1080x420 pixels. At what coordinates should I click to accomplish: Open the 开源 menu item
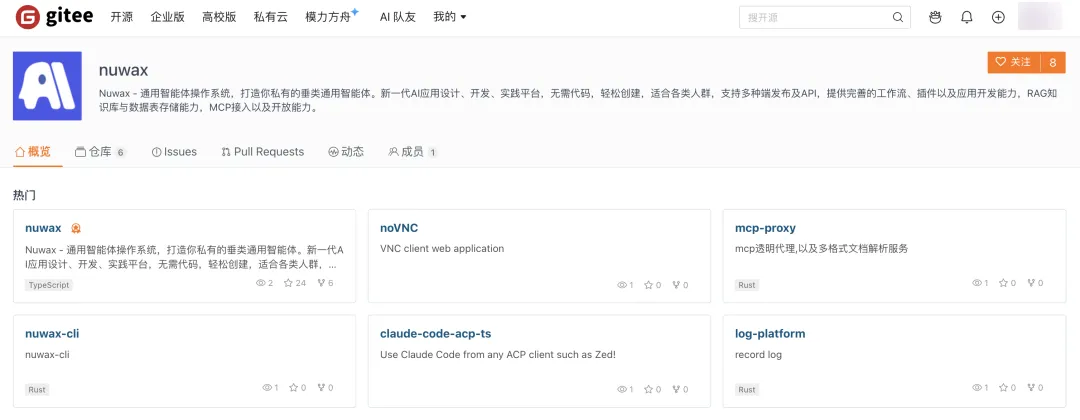tap(121, 17)
